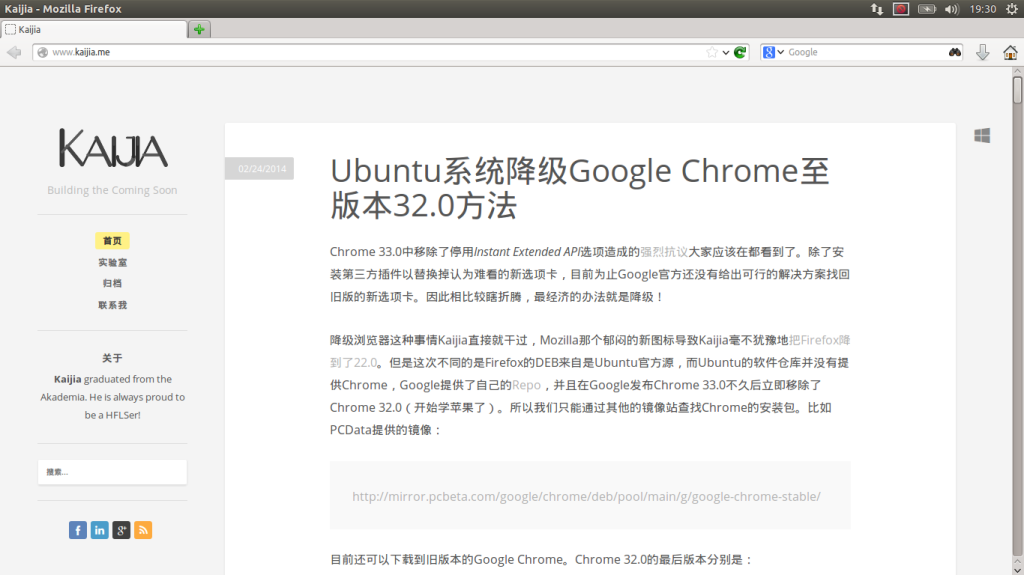Open the 实验室 menu item

112,262
